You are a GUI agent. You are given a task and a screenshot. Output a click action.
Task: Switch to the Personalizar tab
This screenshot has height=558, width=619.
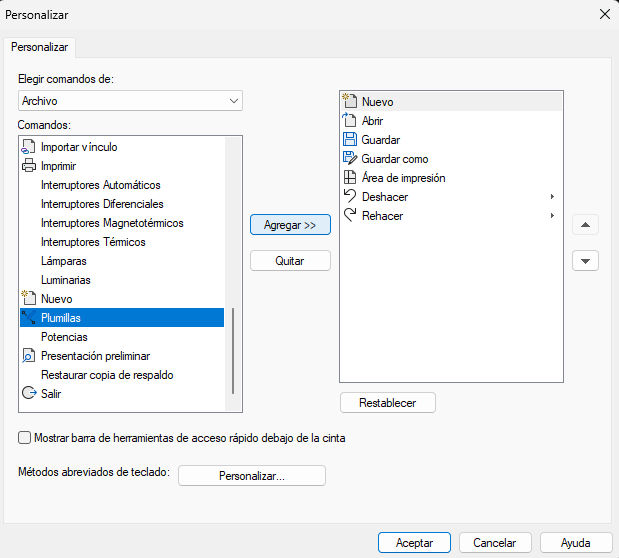39,47
